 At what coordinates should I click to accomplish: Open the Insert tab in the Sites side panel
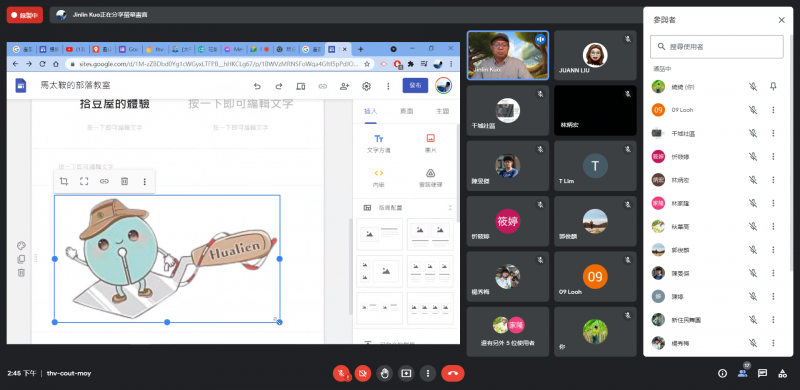[370, 111]
